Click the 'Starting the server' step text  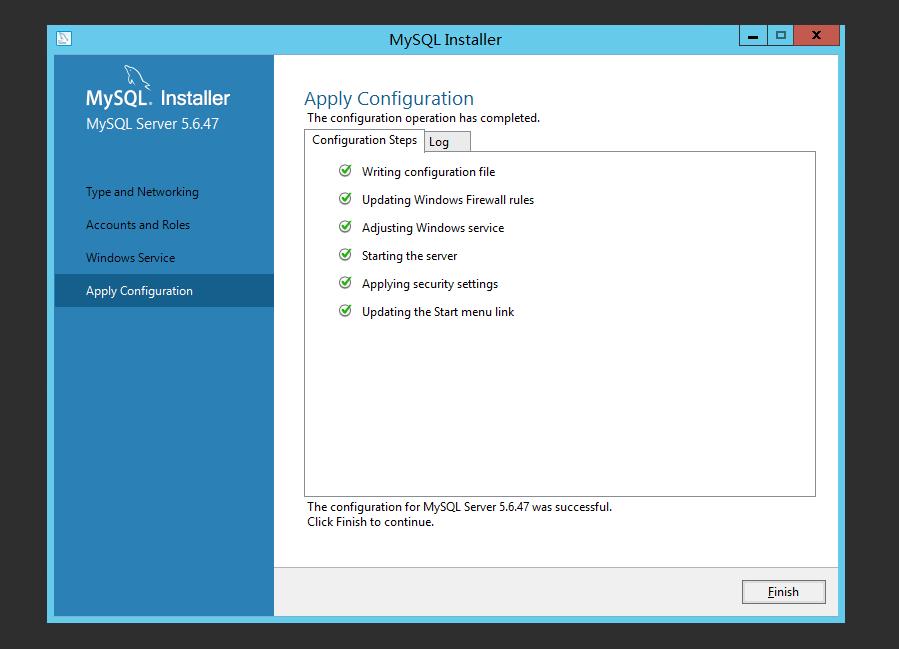(409, 256)
